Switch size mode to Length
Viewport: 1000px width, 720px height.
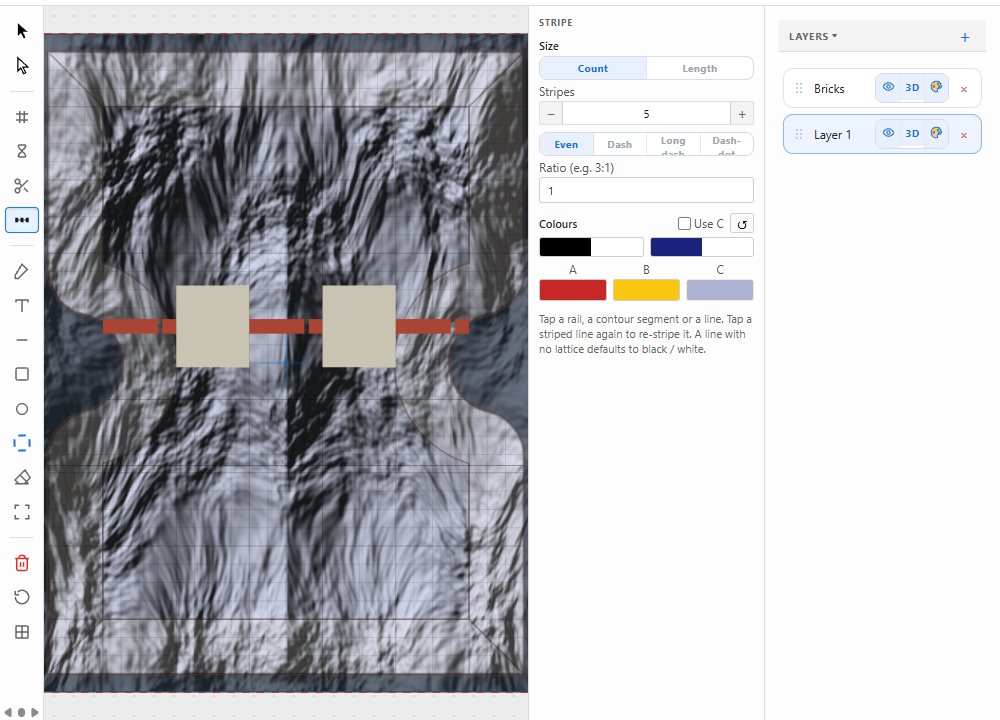[x=700, y=68]
